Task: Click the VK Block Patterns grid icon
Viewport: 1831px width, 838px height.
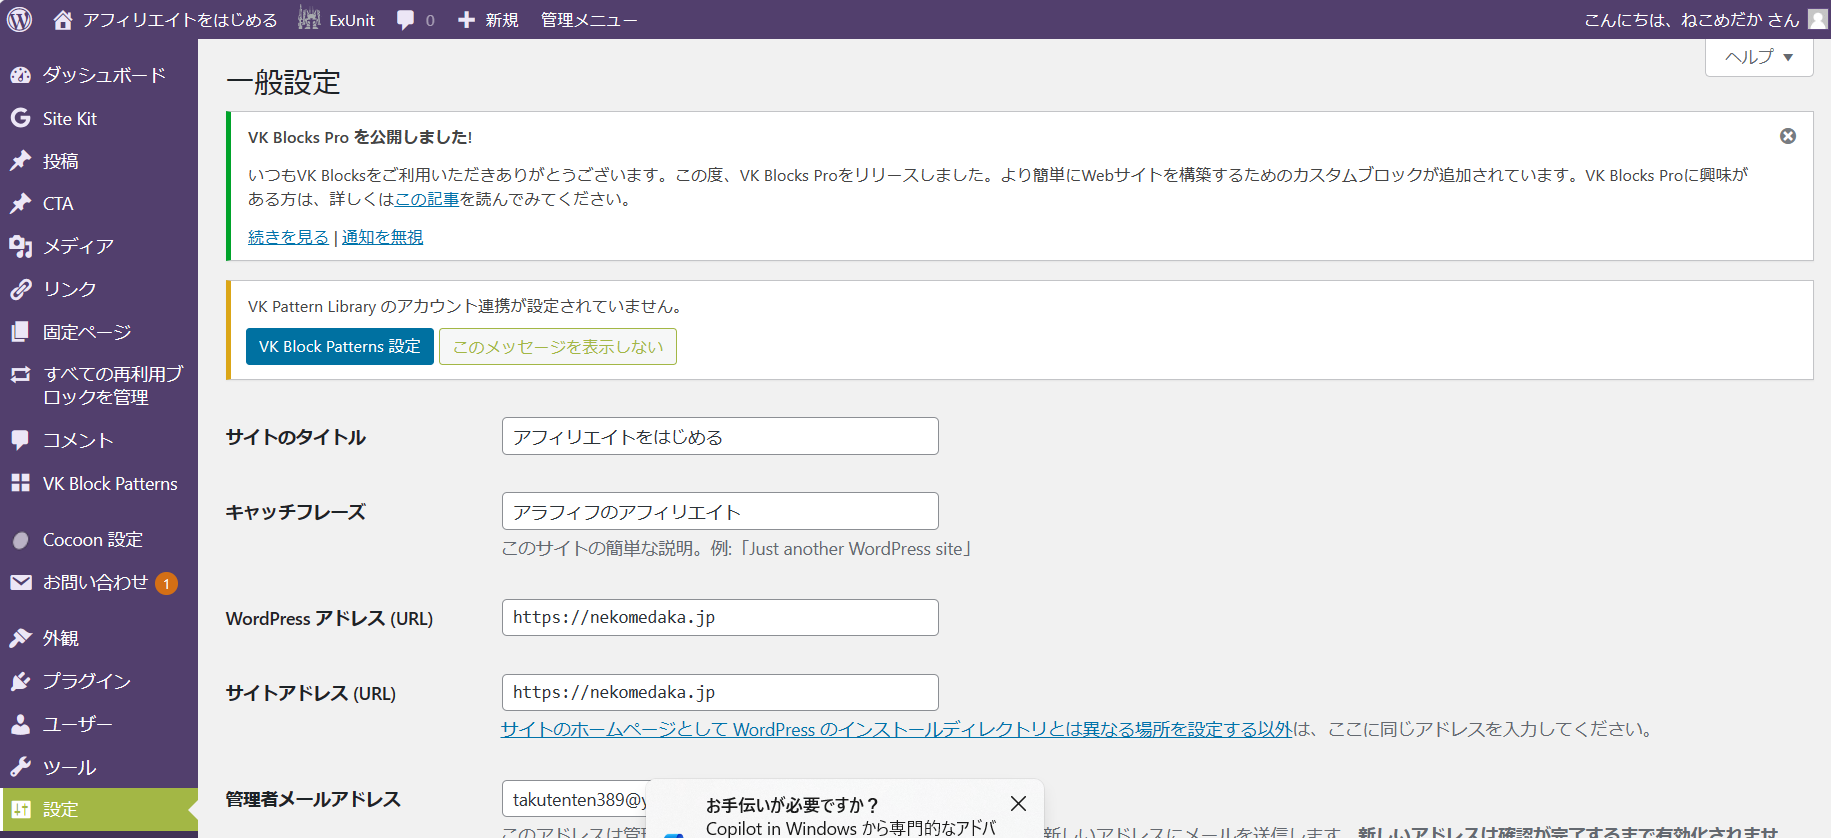Action: 21,483
